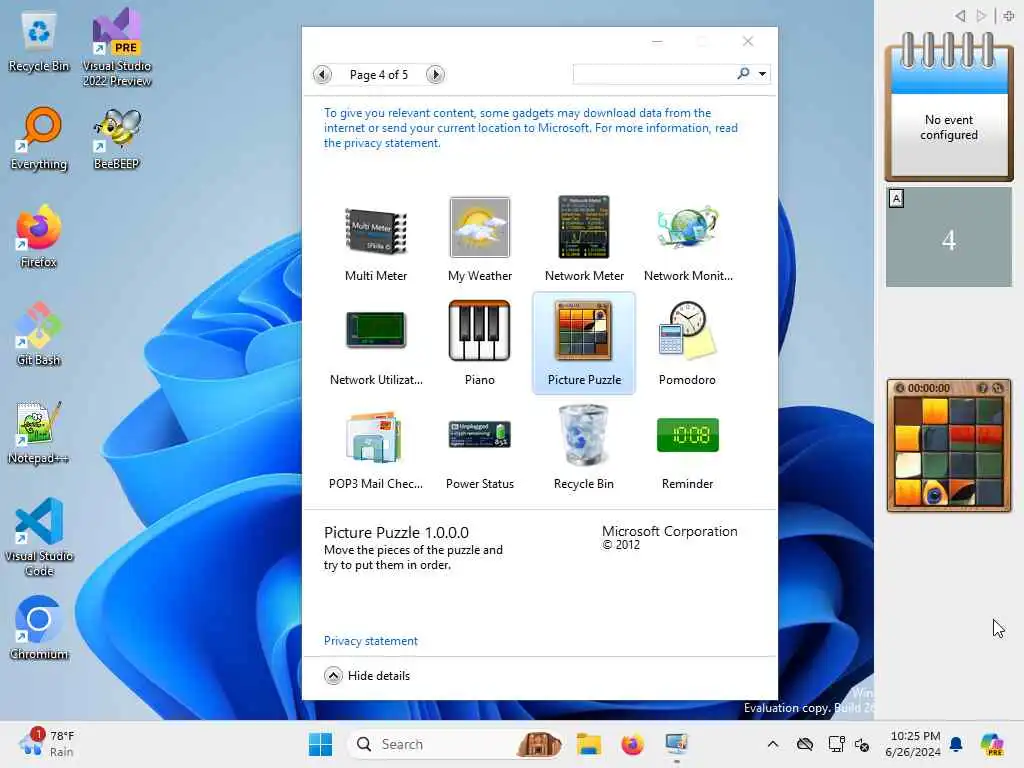Open the Notepad++ desktop shortcut
This screenshot has width=1024, height=768.
(39, 432)
